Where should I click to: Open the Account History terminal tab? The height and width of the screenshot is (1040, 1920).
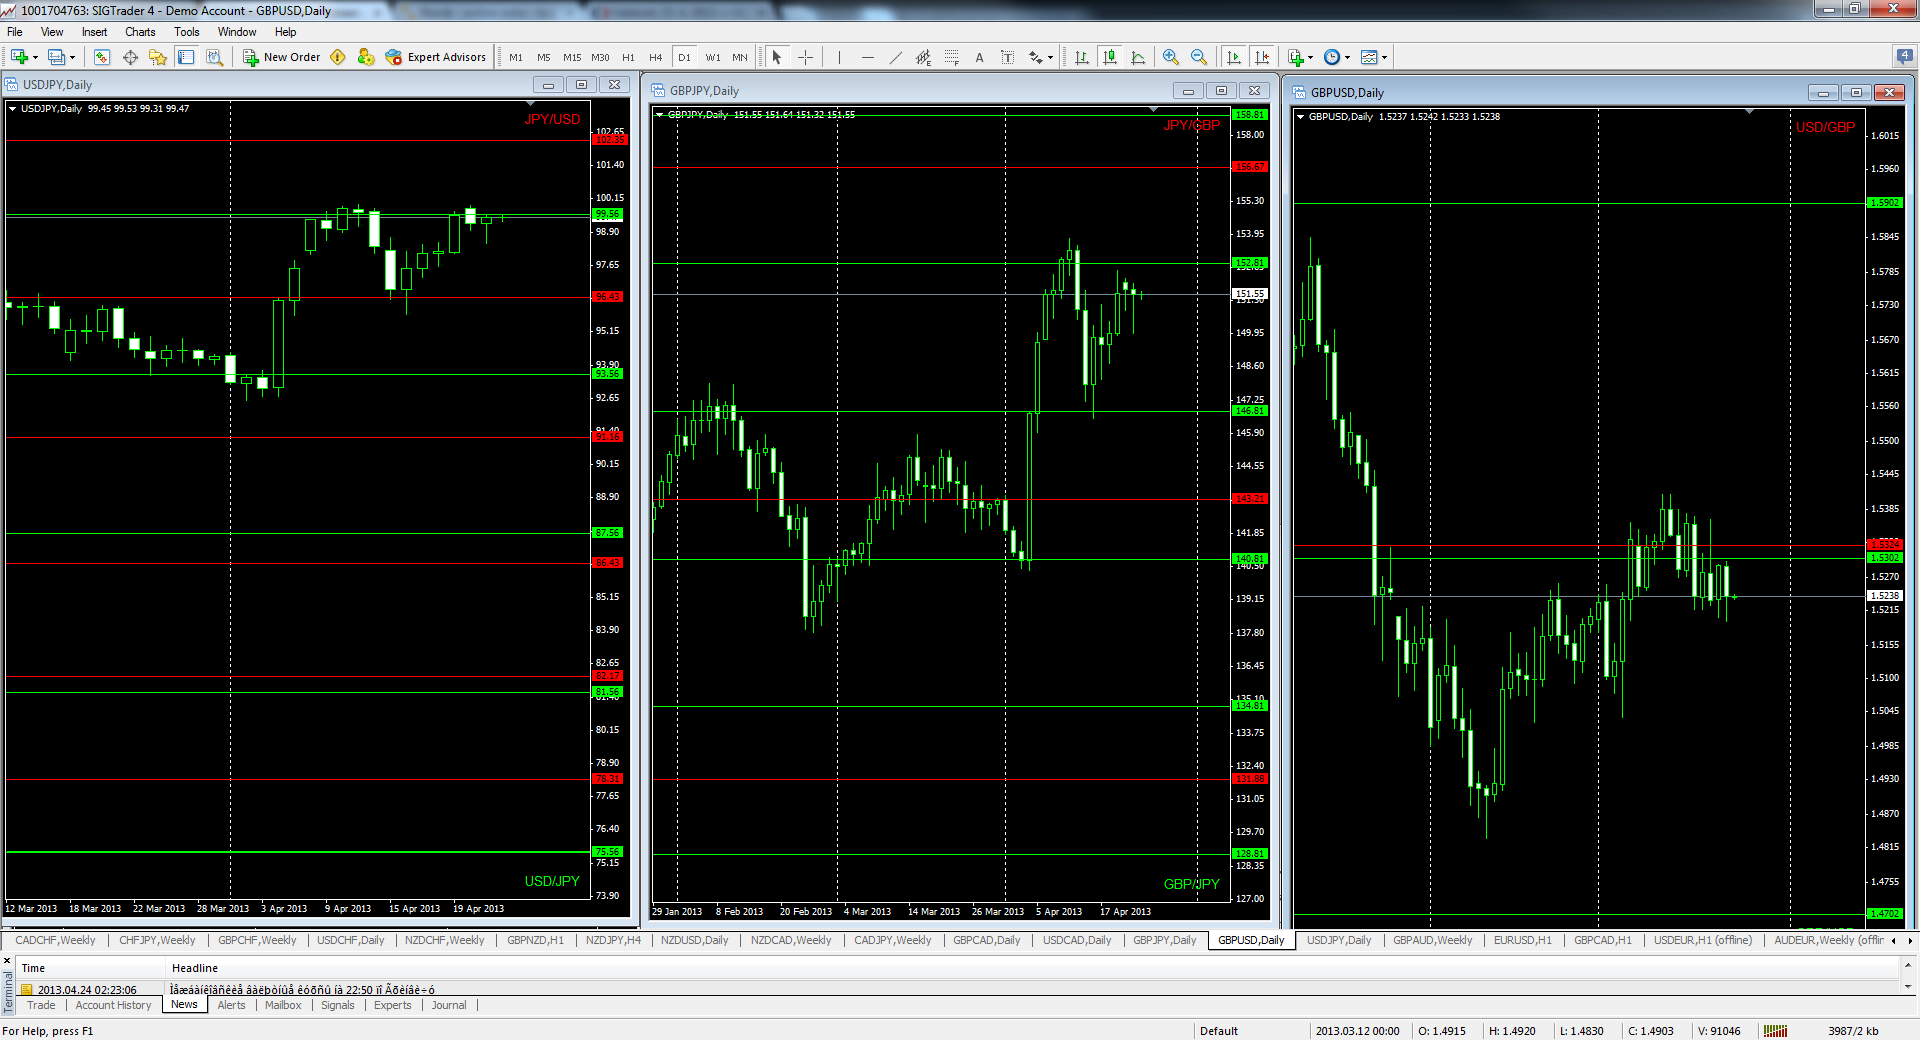[113, 1005]
